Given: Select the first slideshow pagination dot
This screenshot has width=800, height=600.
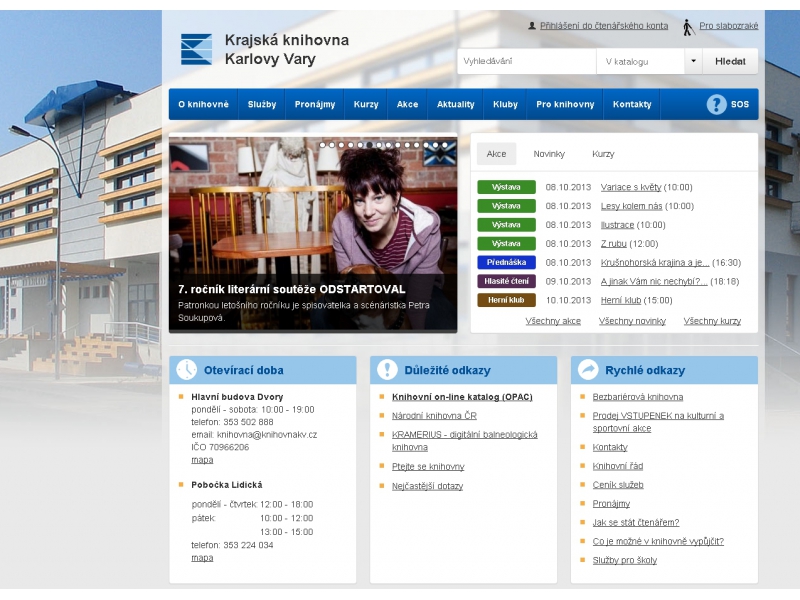Looking at the screenshot, I should 323,145.
